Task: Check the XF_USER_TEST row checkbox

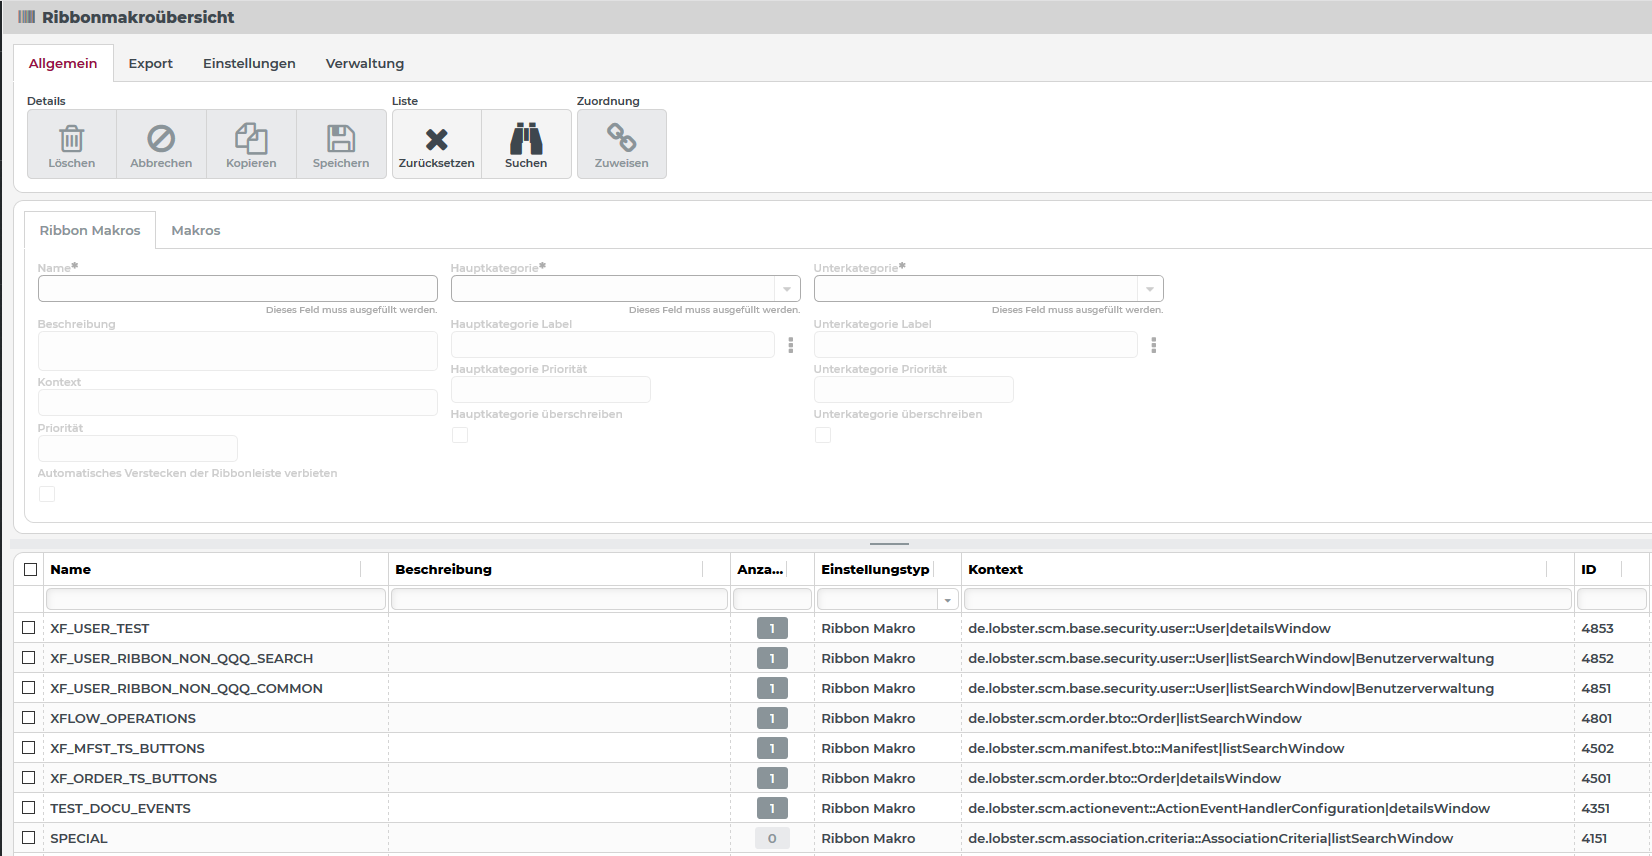Action: point(29,628)
